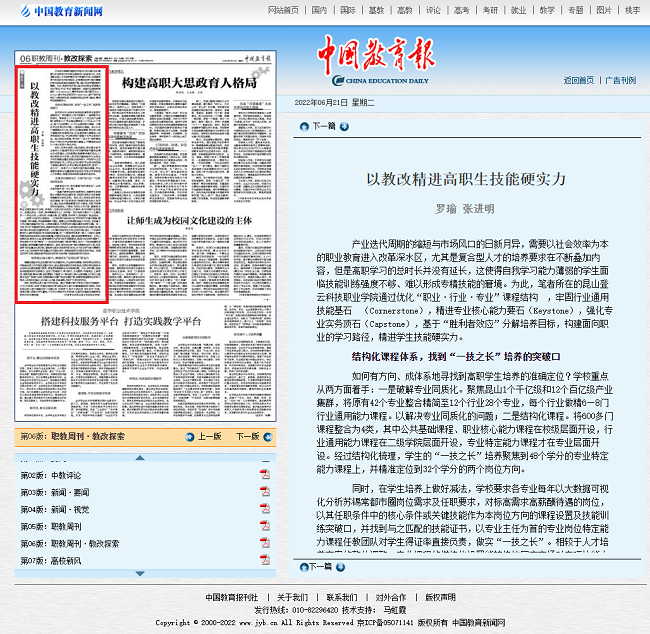Click the previous page (上一版) arrow icon

190,437
